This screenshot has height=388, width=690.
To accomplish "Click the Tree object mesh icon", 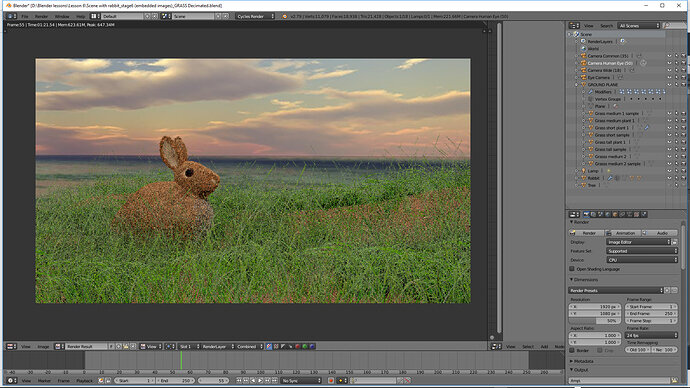I will point(584,185).
